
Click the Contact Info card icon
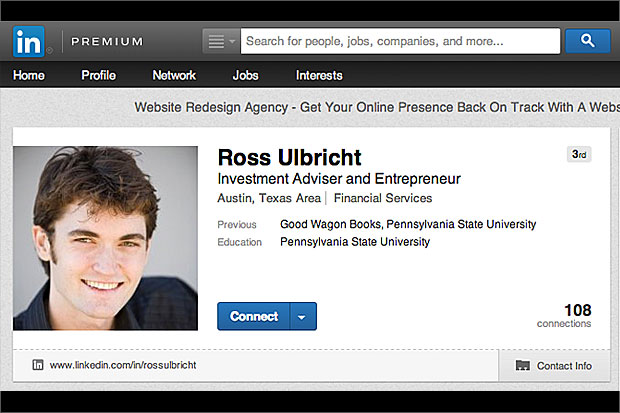pyautogui.click(x=522, y=366)
